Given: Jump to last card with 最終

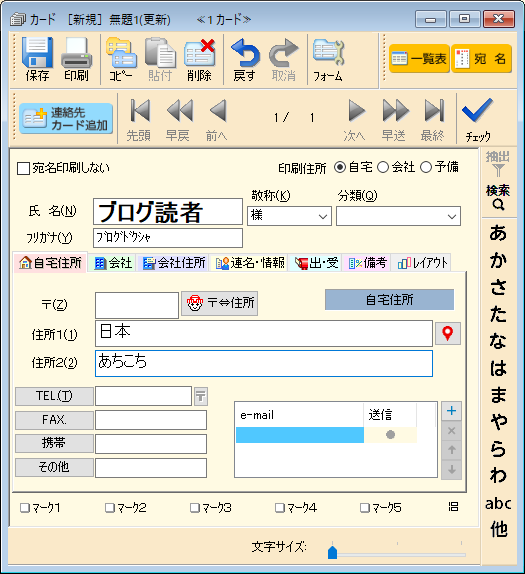Looking at the screenshot, I should coord(433,120).
